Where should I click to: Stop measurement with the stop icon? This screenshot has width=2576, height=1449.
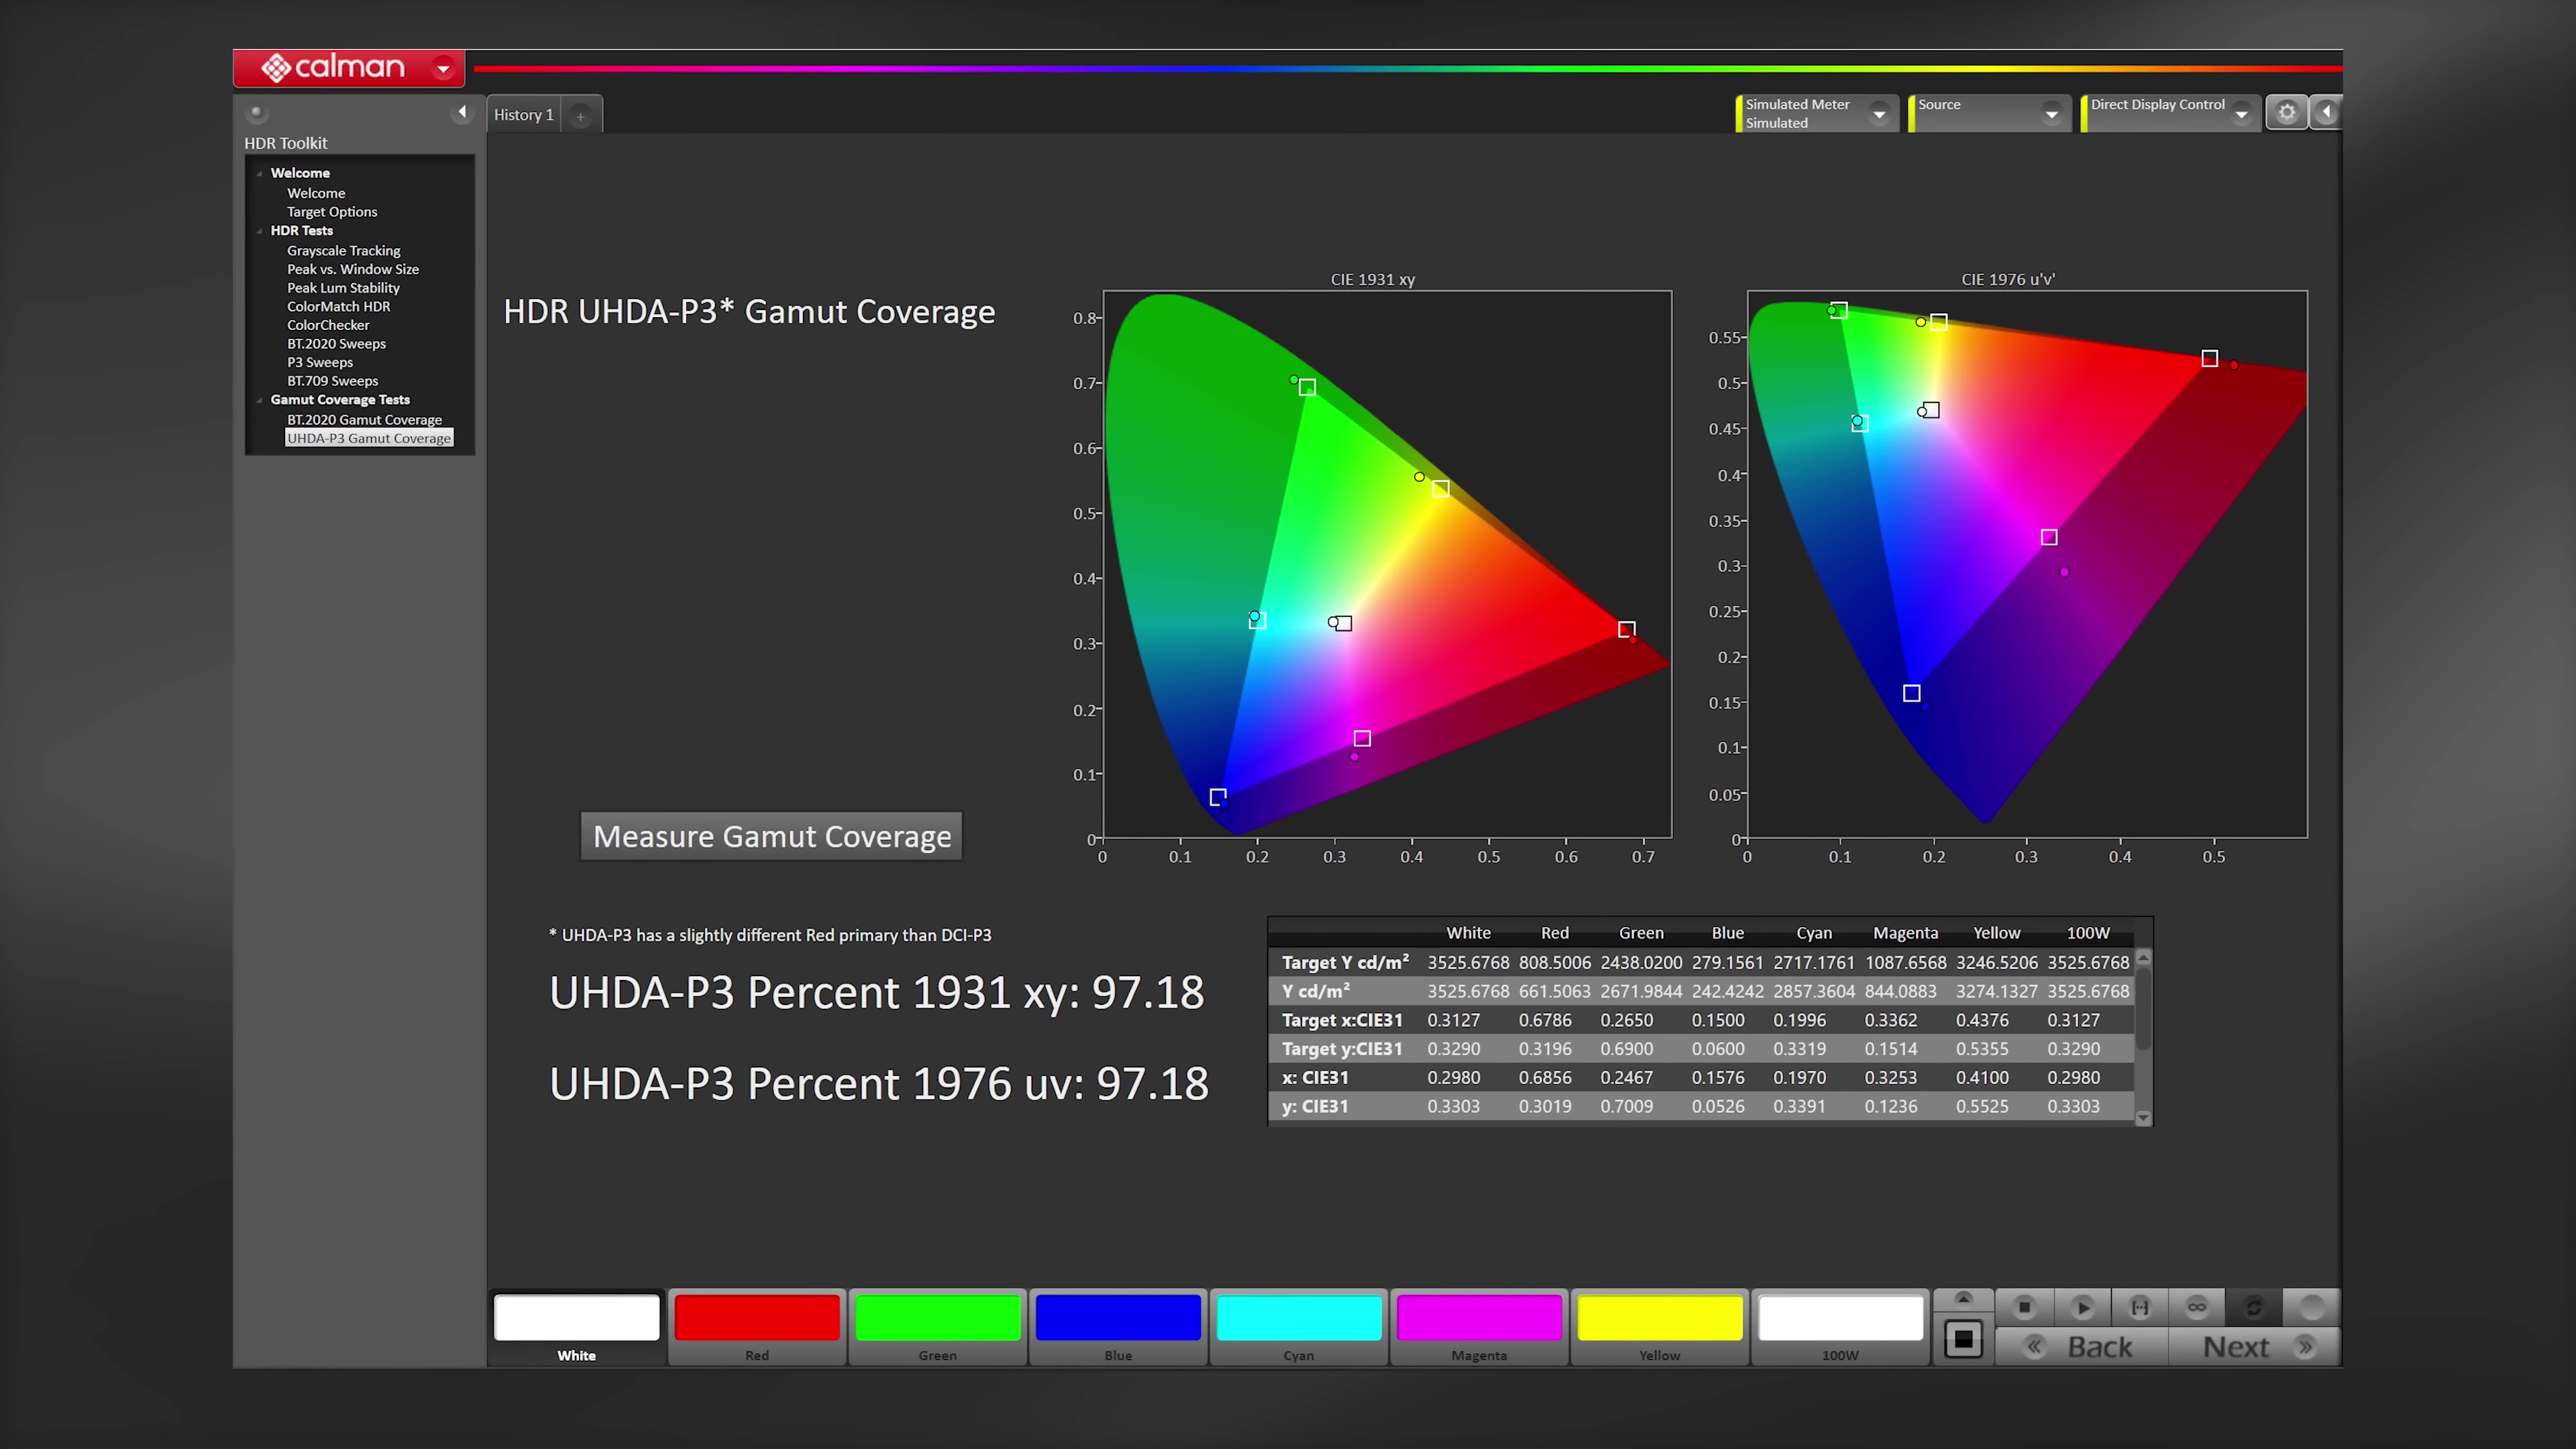[x=2024, y=1307]
